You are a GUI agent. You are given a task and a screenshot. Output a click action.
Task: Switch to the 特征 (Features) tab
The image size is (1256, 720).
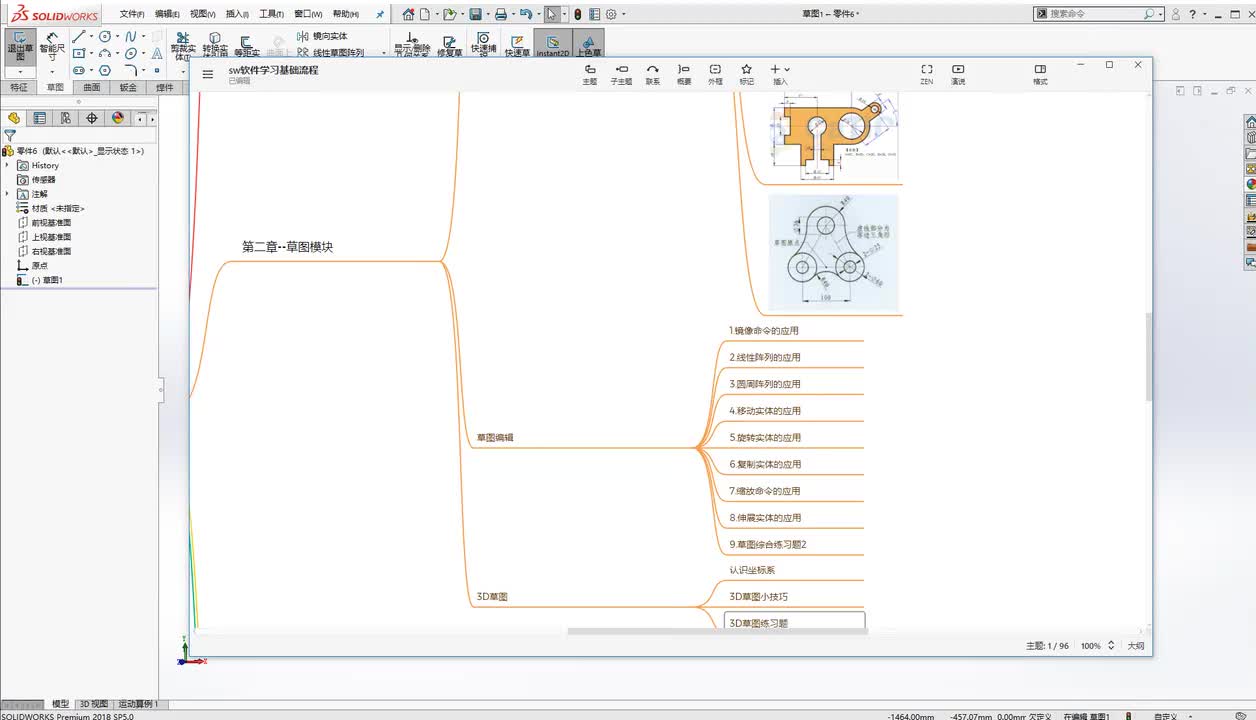click(x=19, y=88)
